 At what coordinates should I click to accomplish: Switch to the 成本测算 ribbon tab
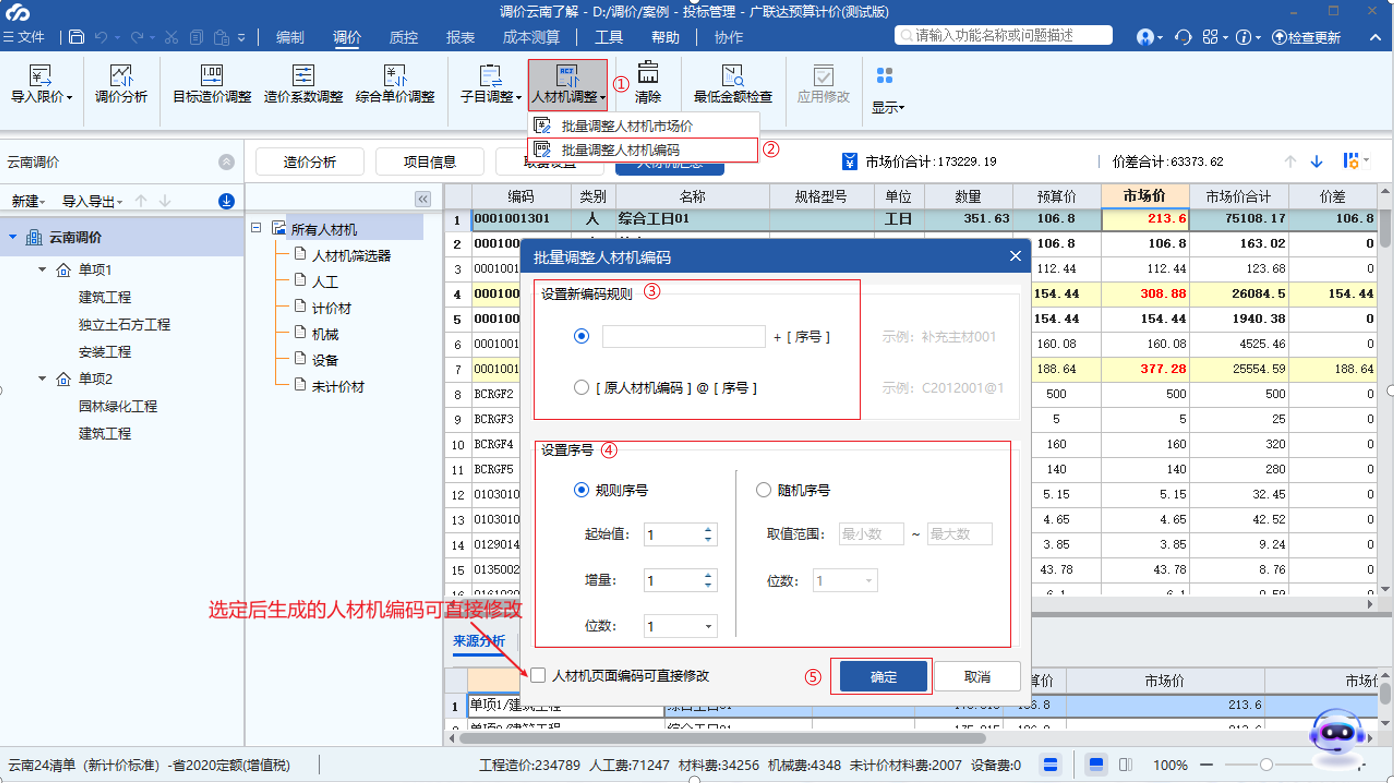pyautogui.click(x=531, y=37)
